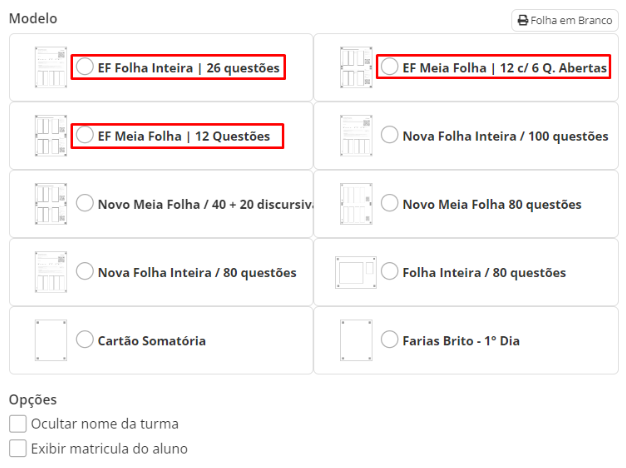Click the EF Meia Folha 12 Questões layout thumbnail
The width and height of the screenshot is (626, 468).
pos(51,136)
